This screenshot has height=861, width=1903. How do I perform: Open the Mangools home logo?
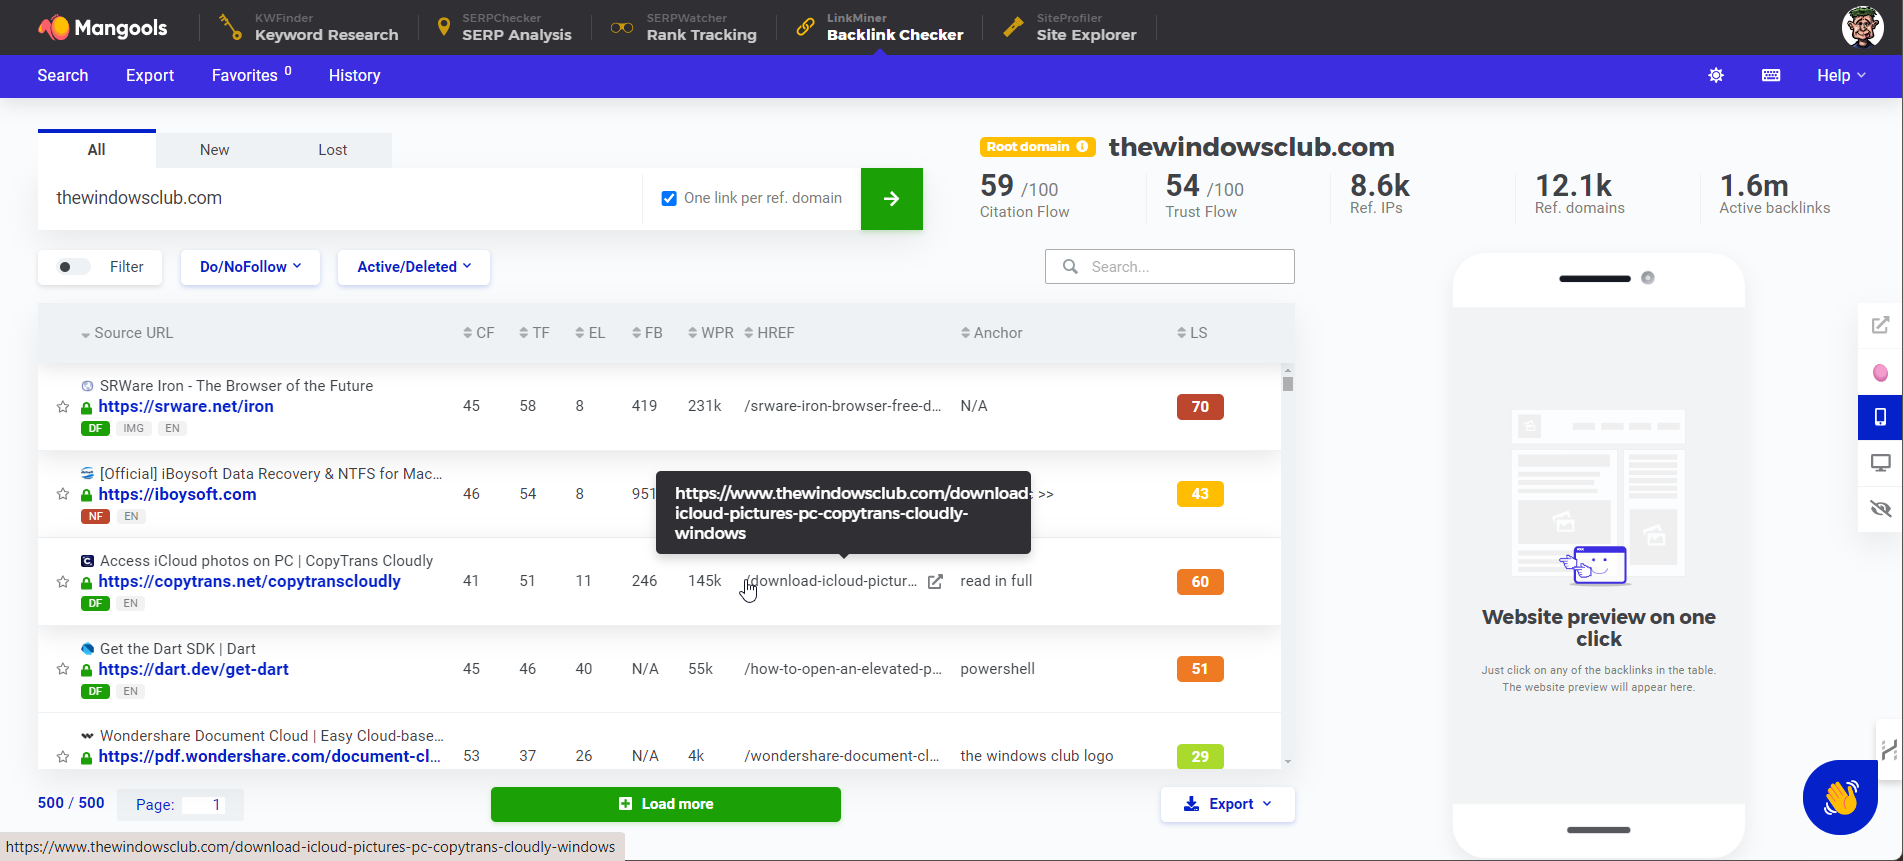[x=103, y=27]
